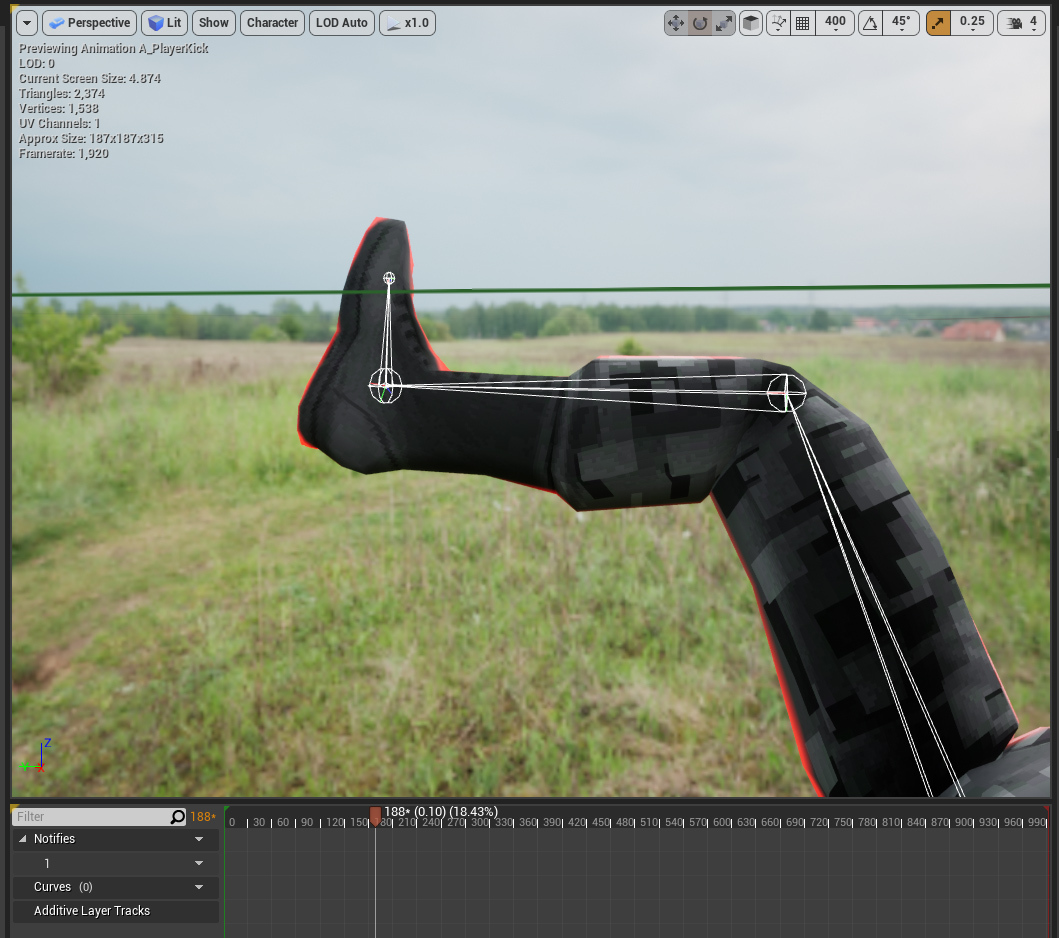Toggle grid snapping on or off
The image size is (1059, 938).
(802, 23)
